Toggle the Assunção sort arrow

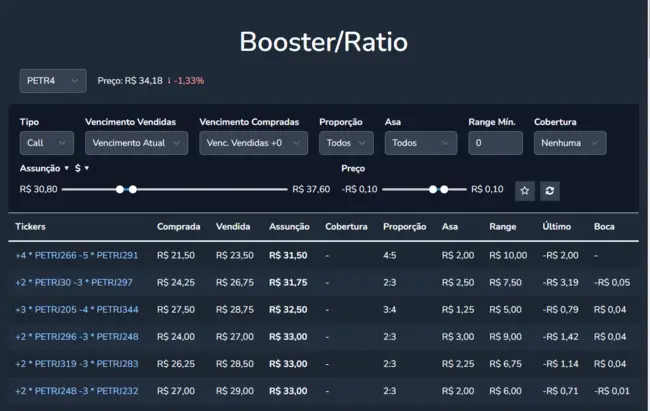tap(67, 168)
